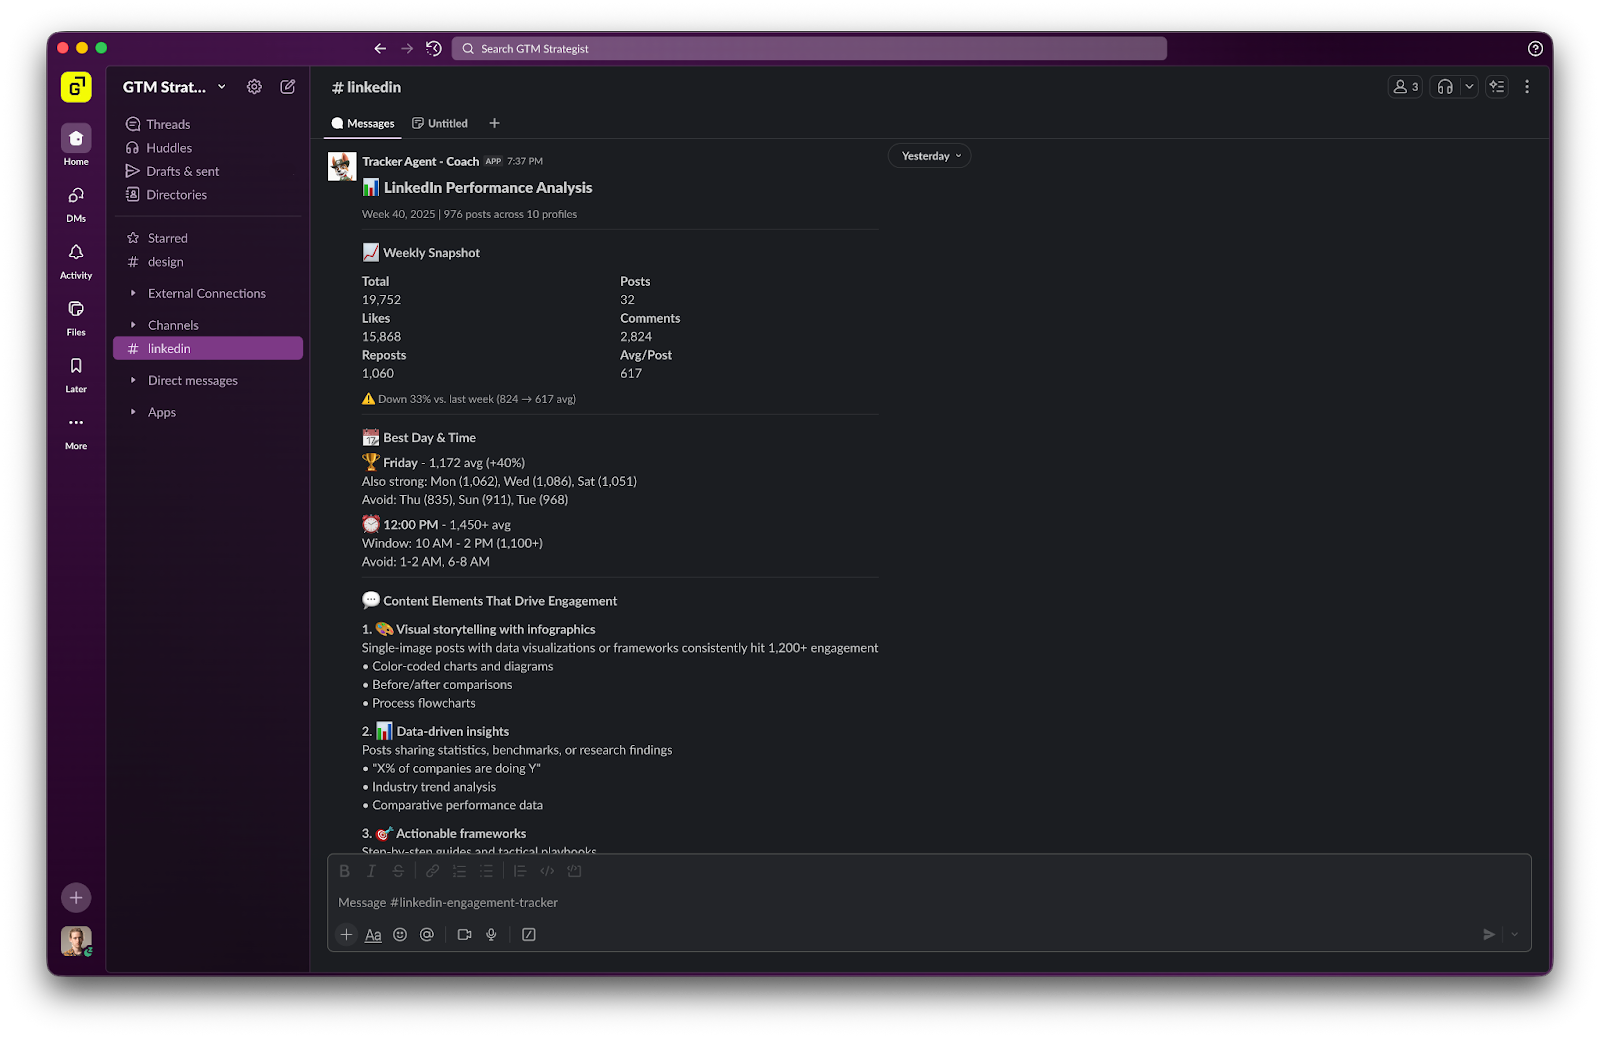The image size is (1600, 1038).
Task: Expand the Channels section
Action: [x=173, y=325]
